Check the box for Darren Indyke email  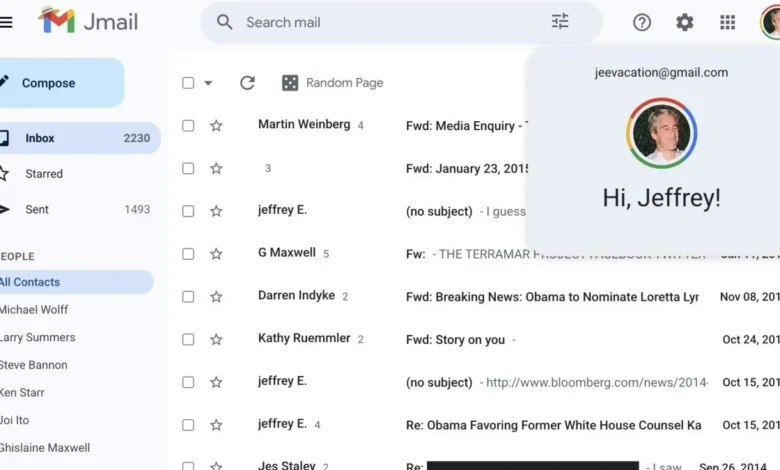click(x=188, y=297)
